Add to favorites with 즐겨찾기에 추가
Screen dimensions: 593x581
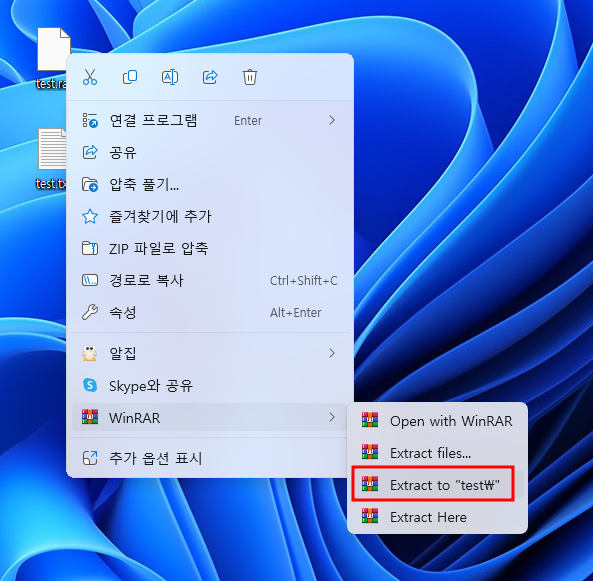pyautogui.click(x=210, y=216)
